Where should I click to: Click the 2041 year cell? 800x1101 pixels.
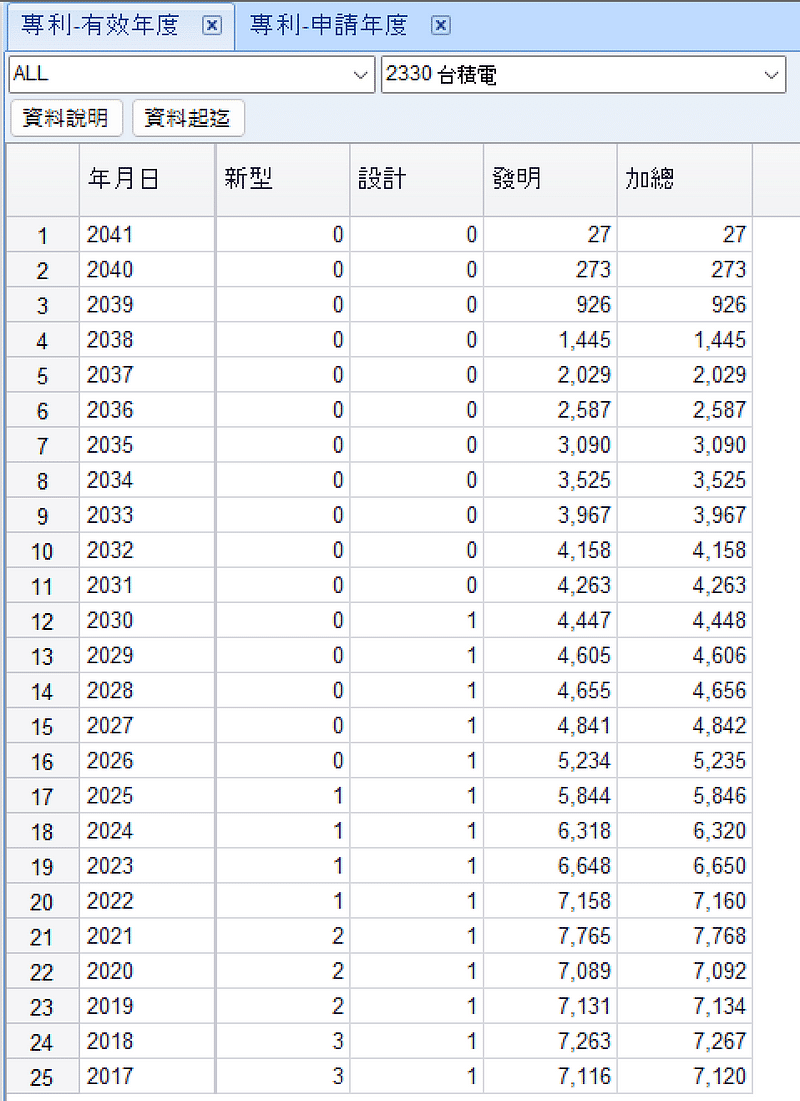coord(146,235)
